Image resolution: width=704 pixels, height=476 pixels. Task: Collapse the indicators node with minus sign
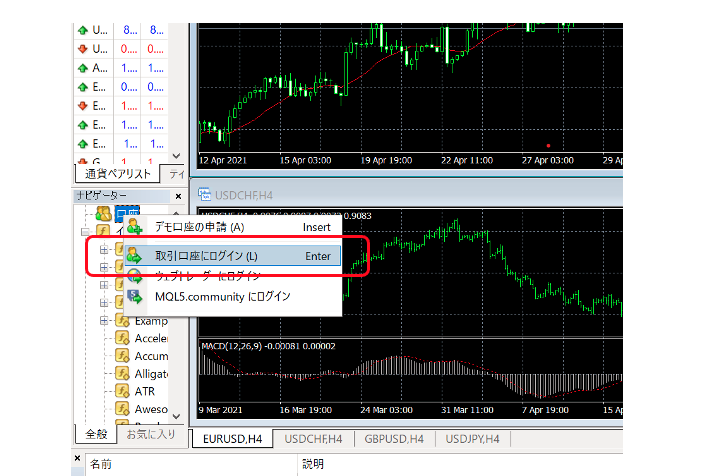point(84,232)
